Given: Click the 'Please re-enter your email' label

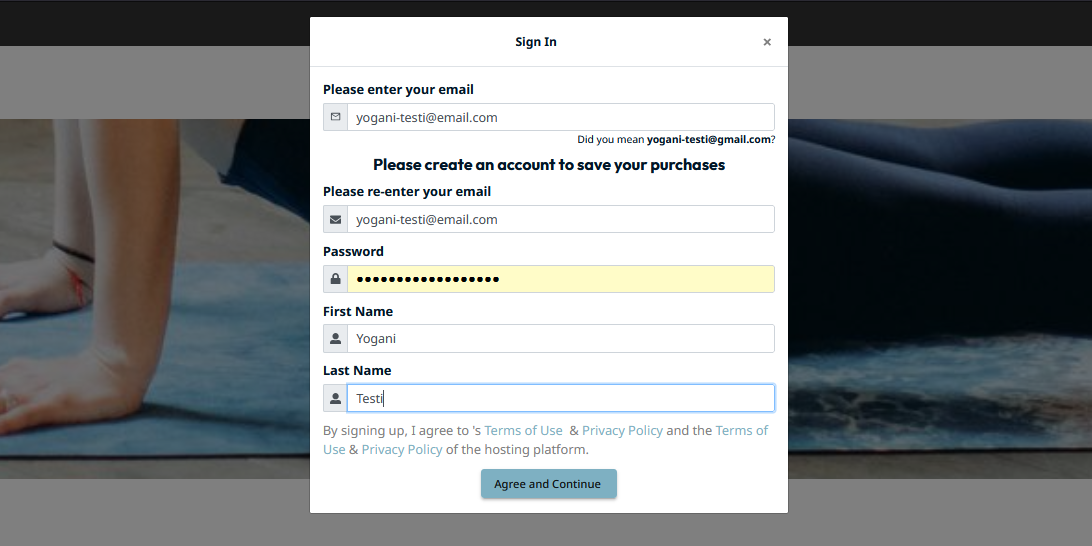Looking at the screenshot, I should [407, 191].
